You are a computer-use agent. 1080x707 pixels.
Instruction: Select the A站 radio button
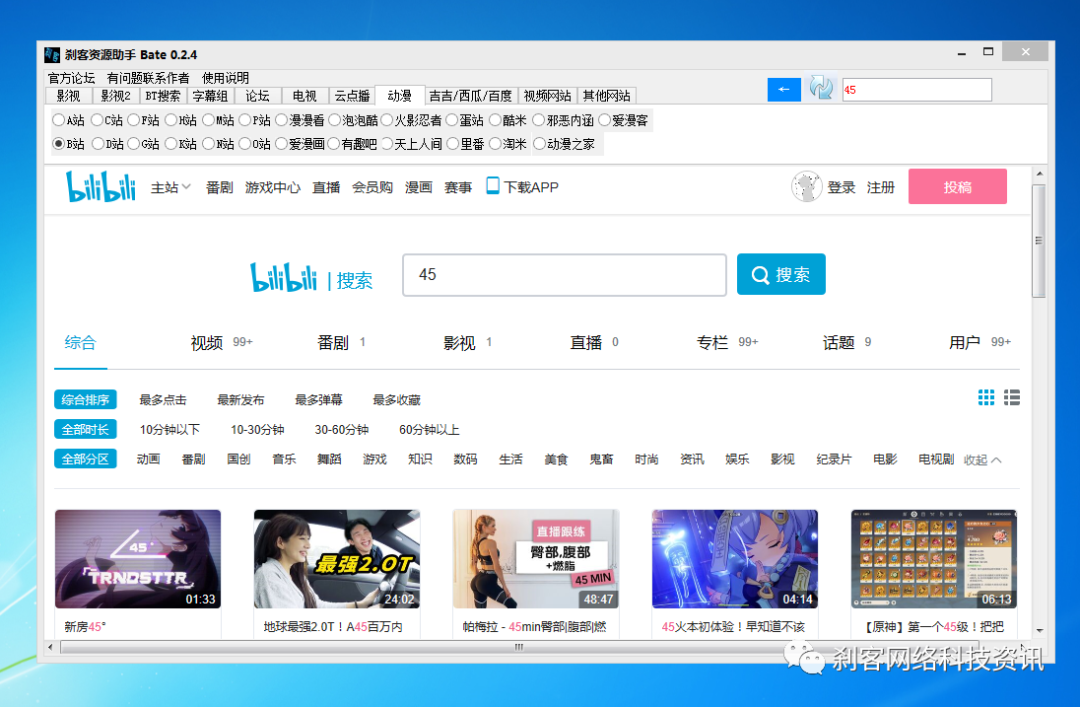tap(57, 120)
